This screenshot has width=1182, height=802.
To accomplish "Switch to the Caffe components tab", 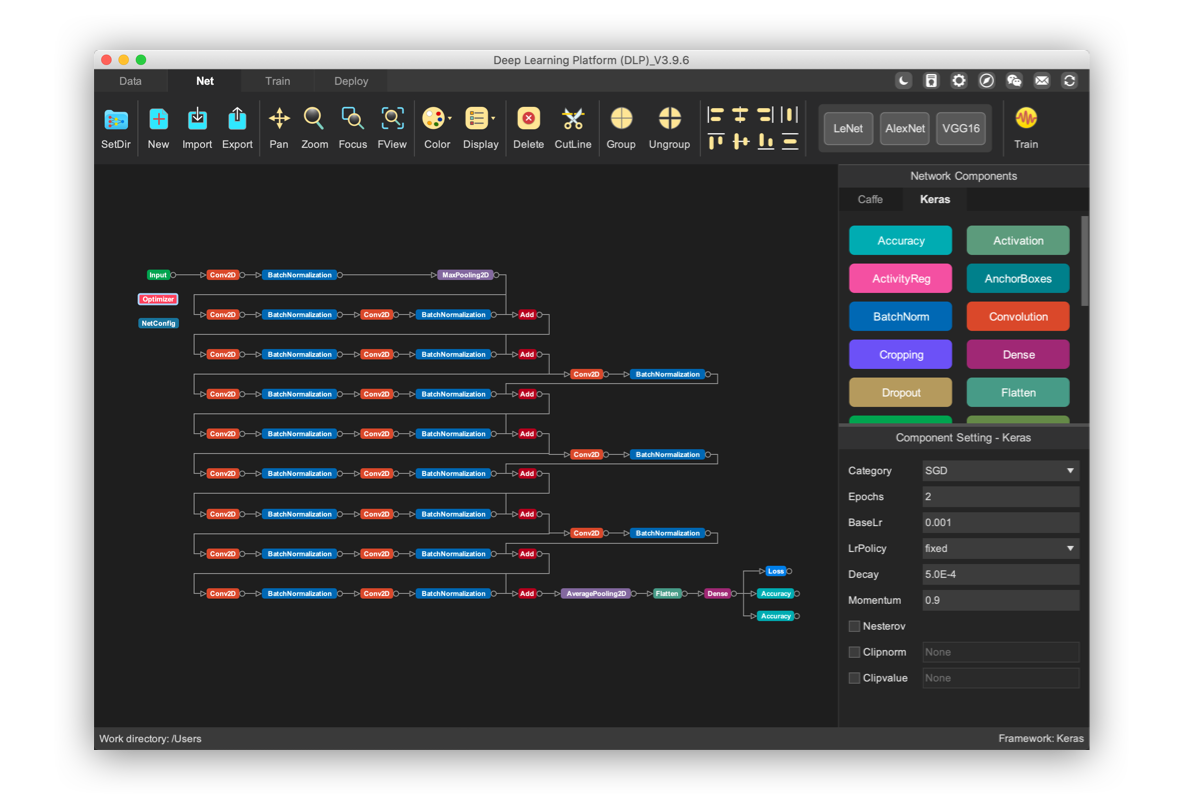I will click(x=870, y=199).
